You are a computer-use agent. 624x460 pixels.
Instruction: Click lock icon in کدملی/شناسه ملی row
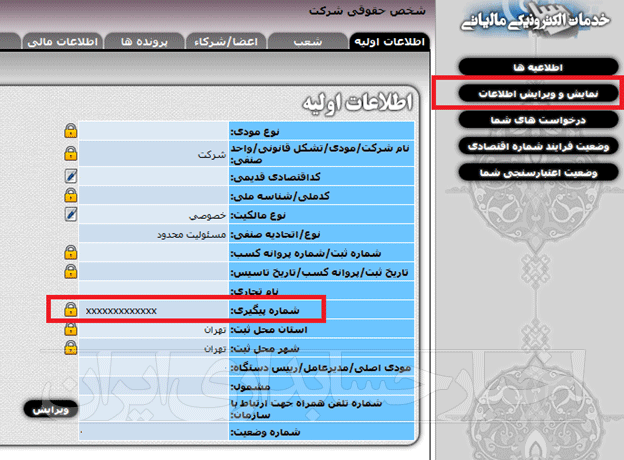(x=71, y=195)
